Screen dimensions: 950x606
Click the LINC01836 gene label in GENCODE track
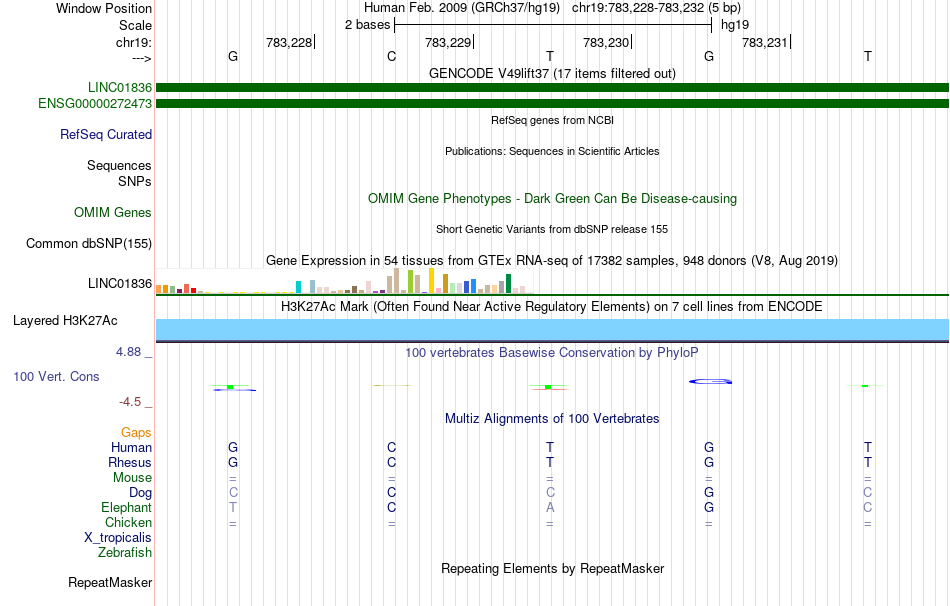(120, 88)
